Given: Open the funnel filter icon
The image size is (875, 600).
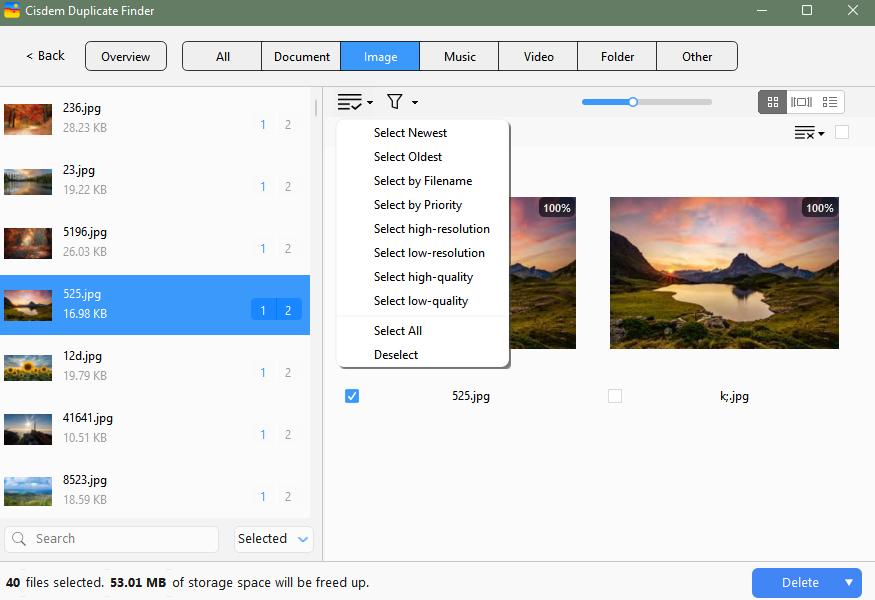Looking at the screenshot, I should click(x=395, y=101).
